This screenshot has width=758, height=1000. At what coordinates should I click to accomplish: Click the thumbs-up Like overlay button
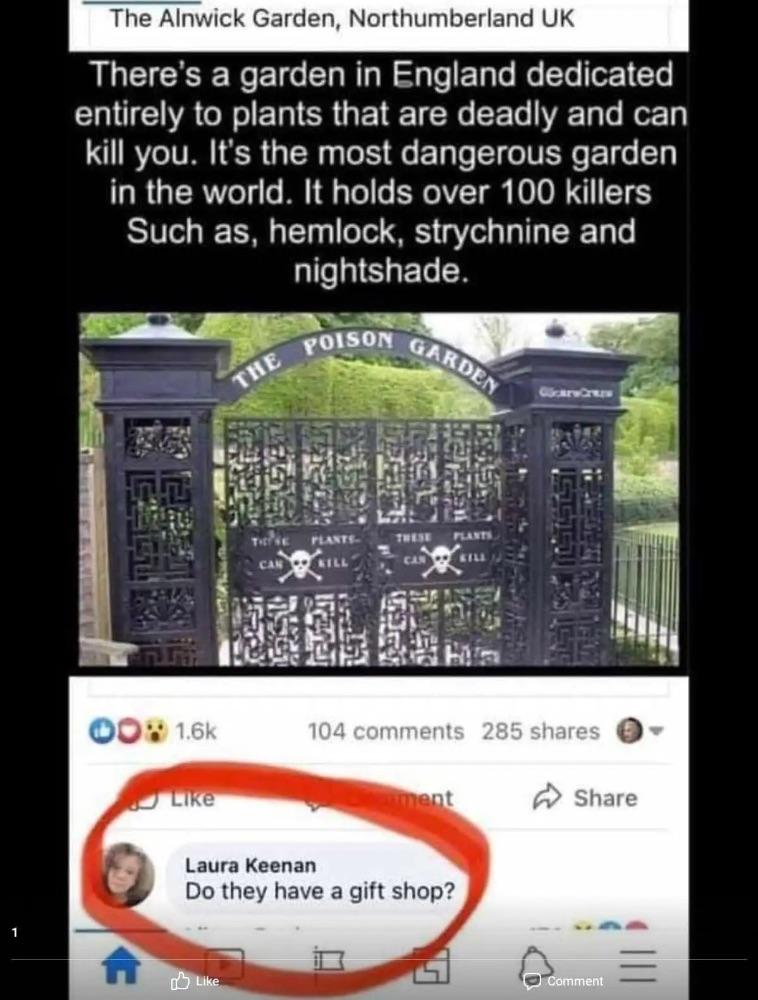195,981
